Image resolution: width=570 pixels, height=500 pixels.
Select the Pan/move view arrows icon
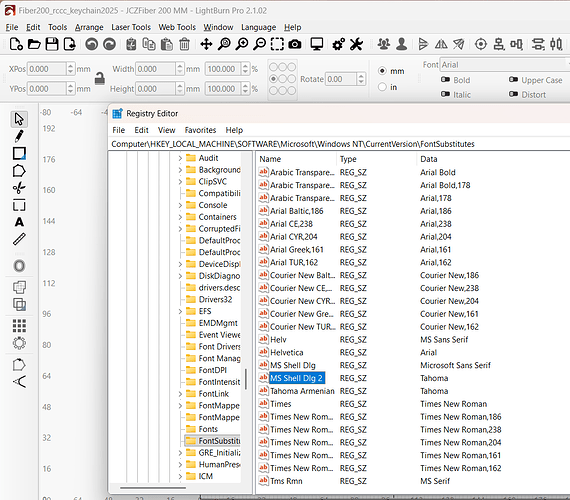pyautogui.click(x=206, y=44)
